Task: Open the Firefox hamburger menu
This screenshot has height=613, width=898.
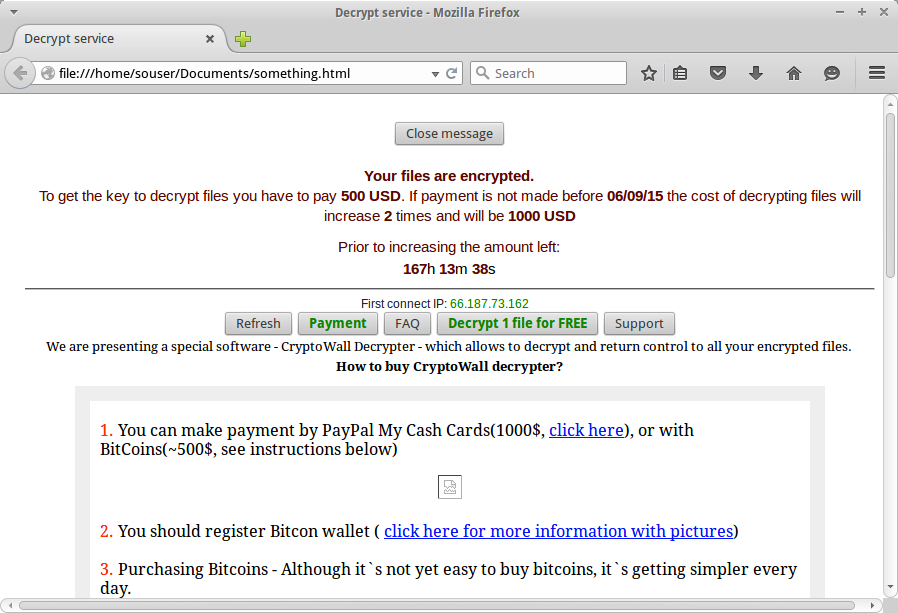Action: (877, 73)
